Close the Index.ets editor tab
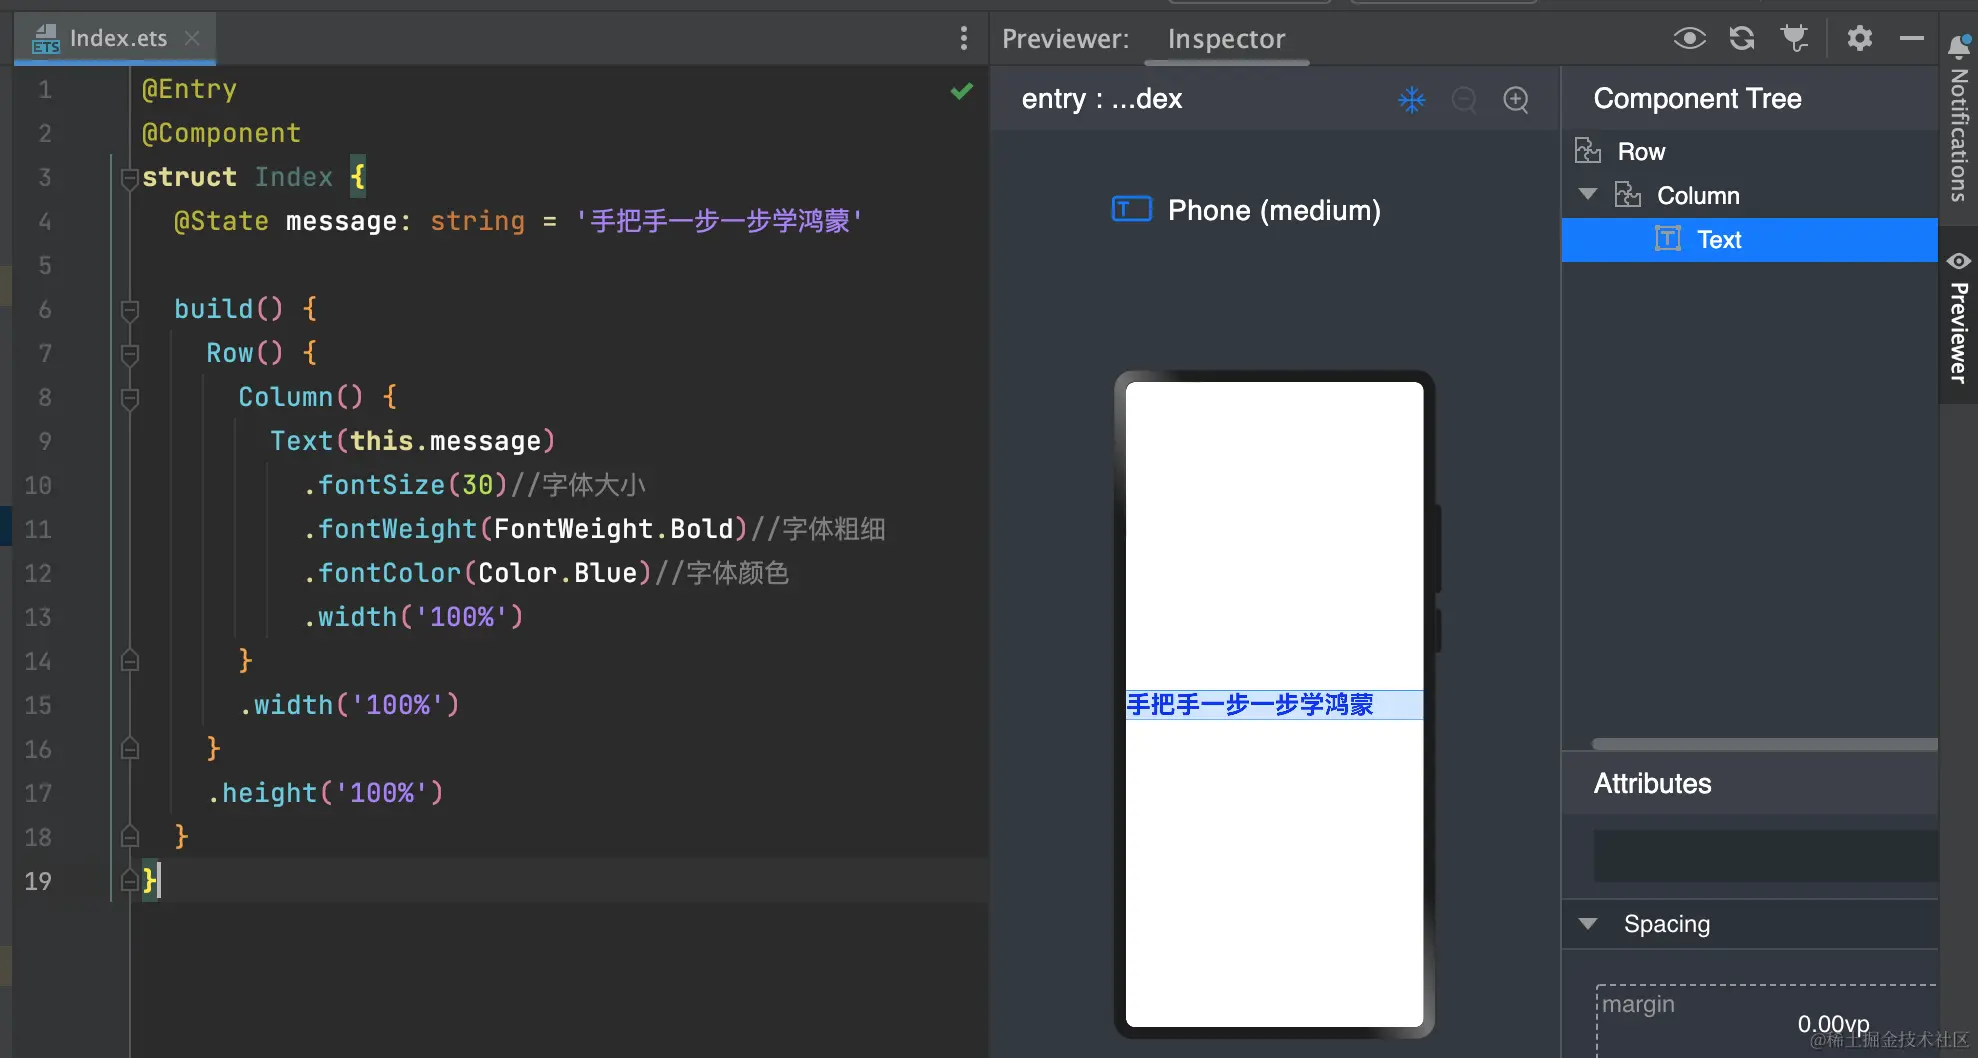The height and width of the screenshot is (1058, 1978). click(x=192, y=38)
